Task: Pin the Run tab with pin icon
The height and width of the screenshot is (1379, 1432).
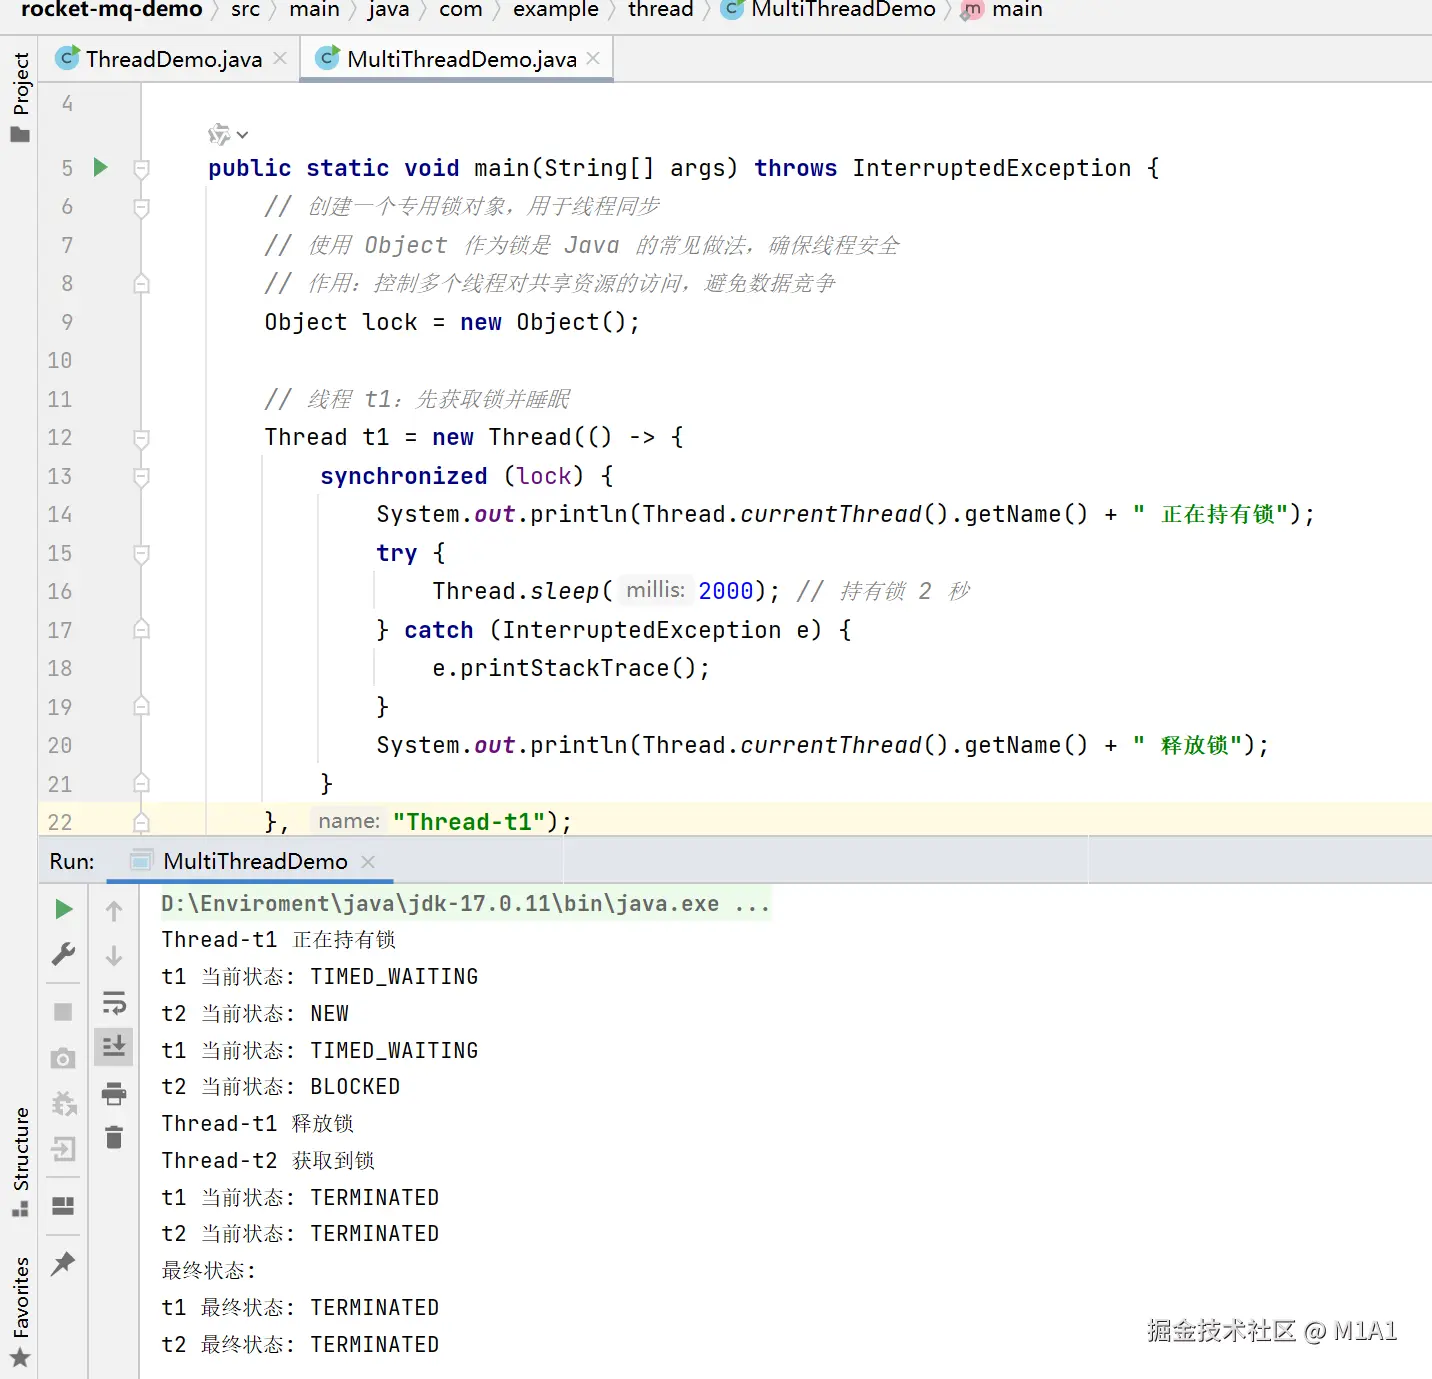Action: pos(63,1263)
